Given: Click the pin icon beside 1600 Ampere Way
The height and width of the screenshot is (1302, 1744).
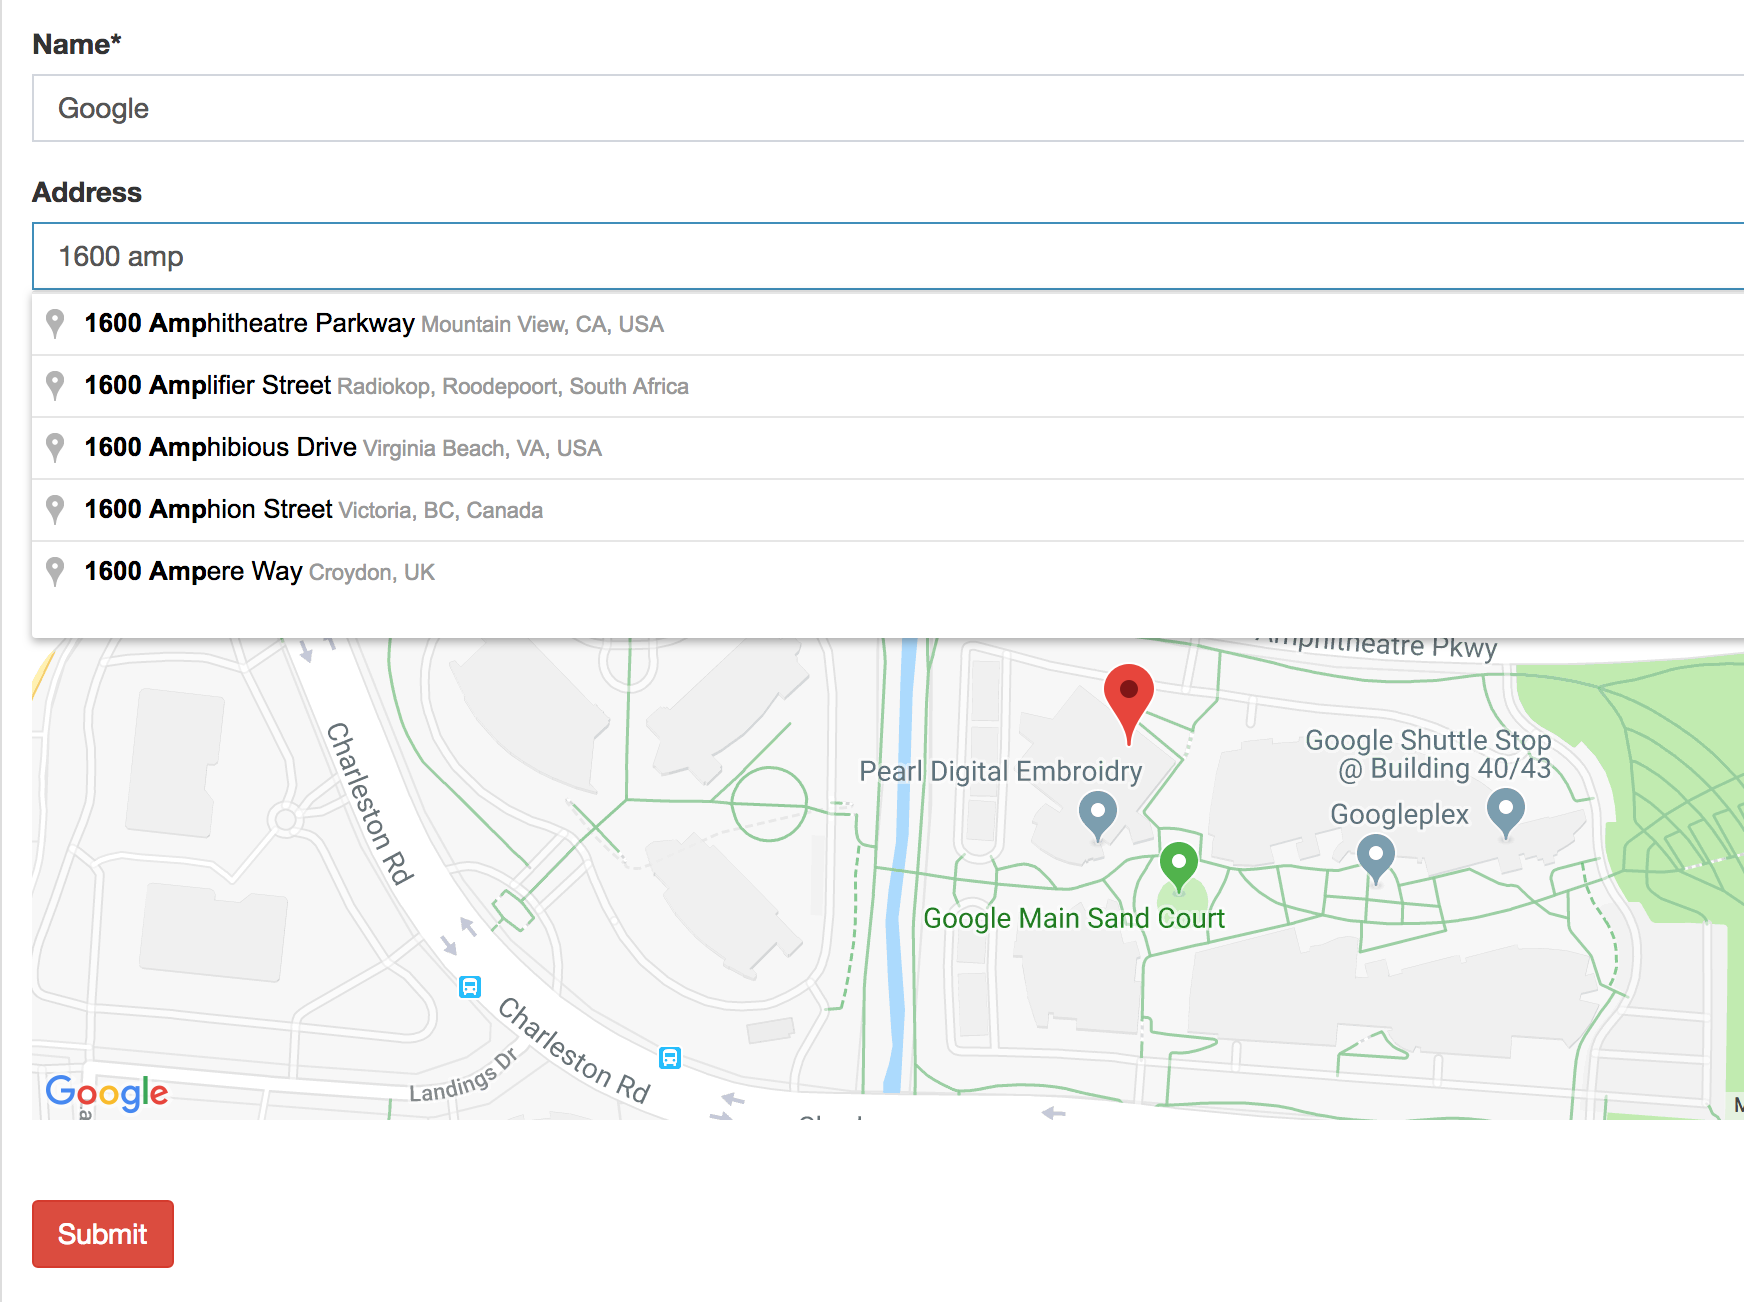Looking at the screenshot, I should pyautogui.click(x=55, y=571).
